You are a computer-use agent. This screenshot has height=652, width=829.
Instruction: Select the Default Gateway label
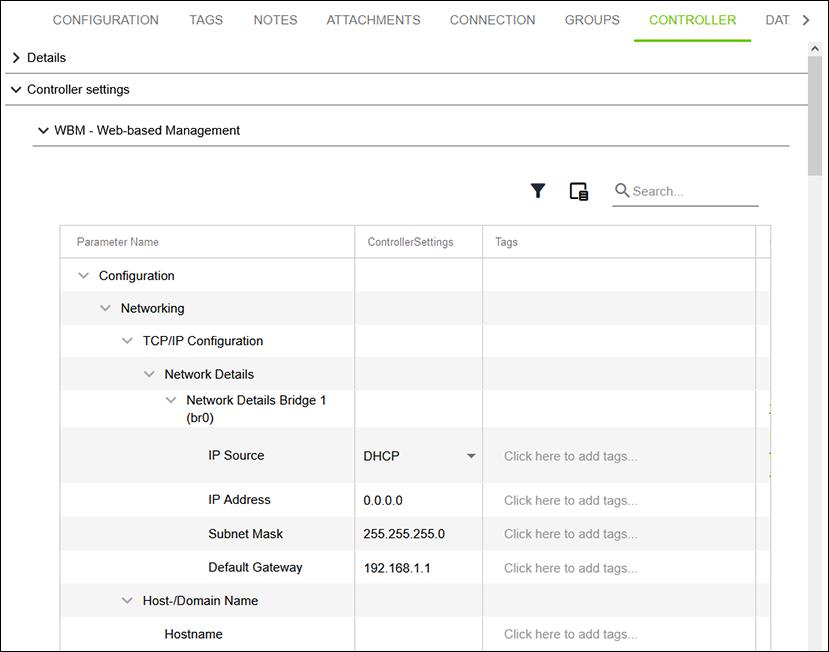[255, 567]
